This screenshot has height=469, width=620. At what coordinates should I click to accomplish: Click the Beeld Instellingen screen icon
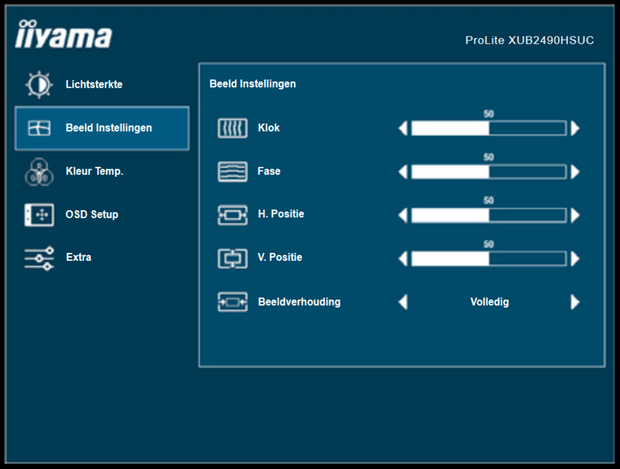pos(39,128)
